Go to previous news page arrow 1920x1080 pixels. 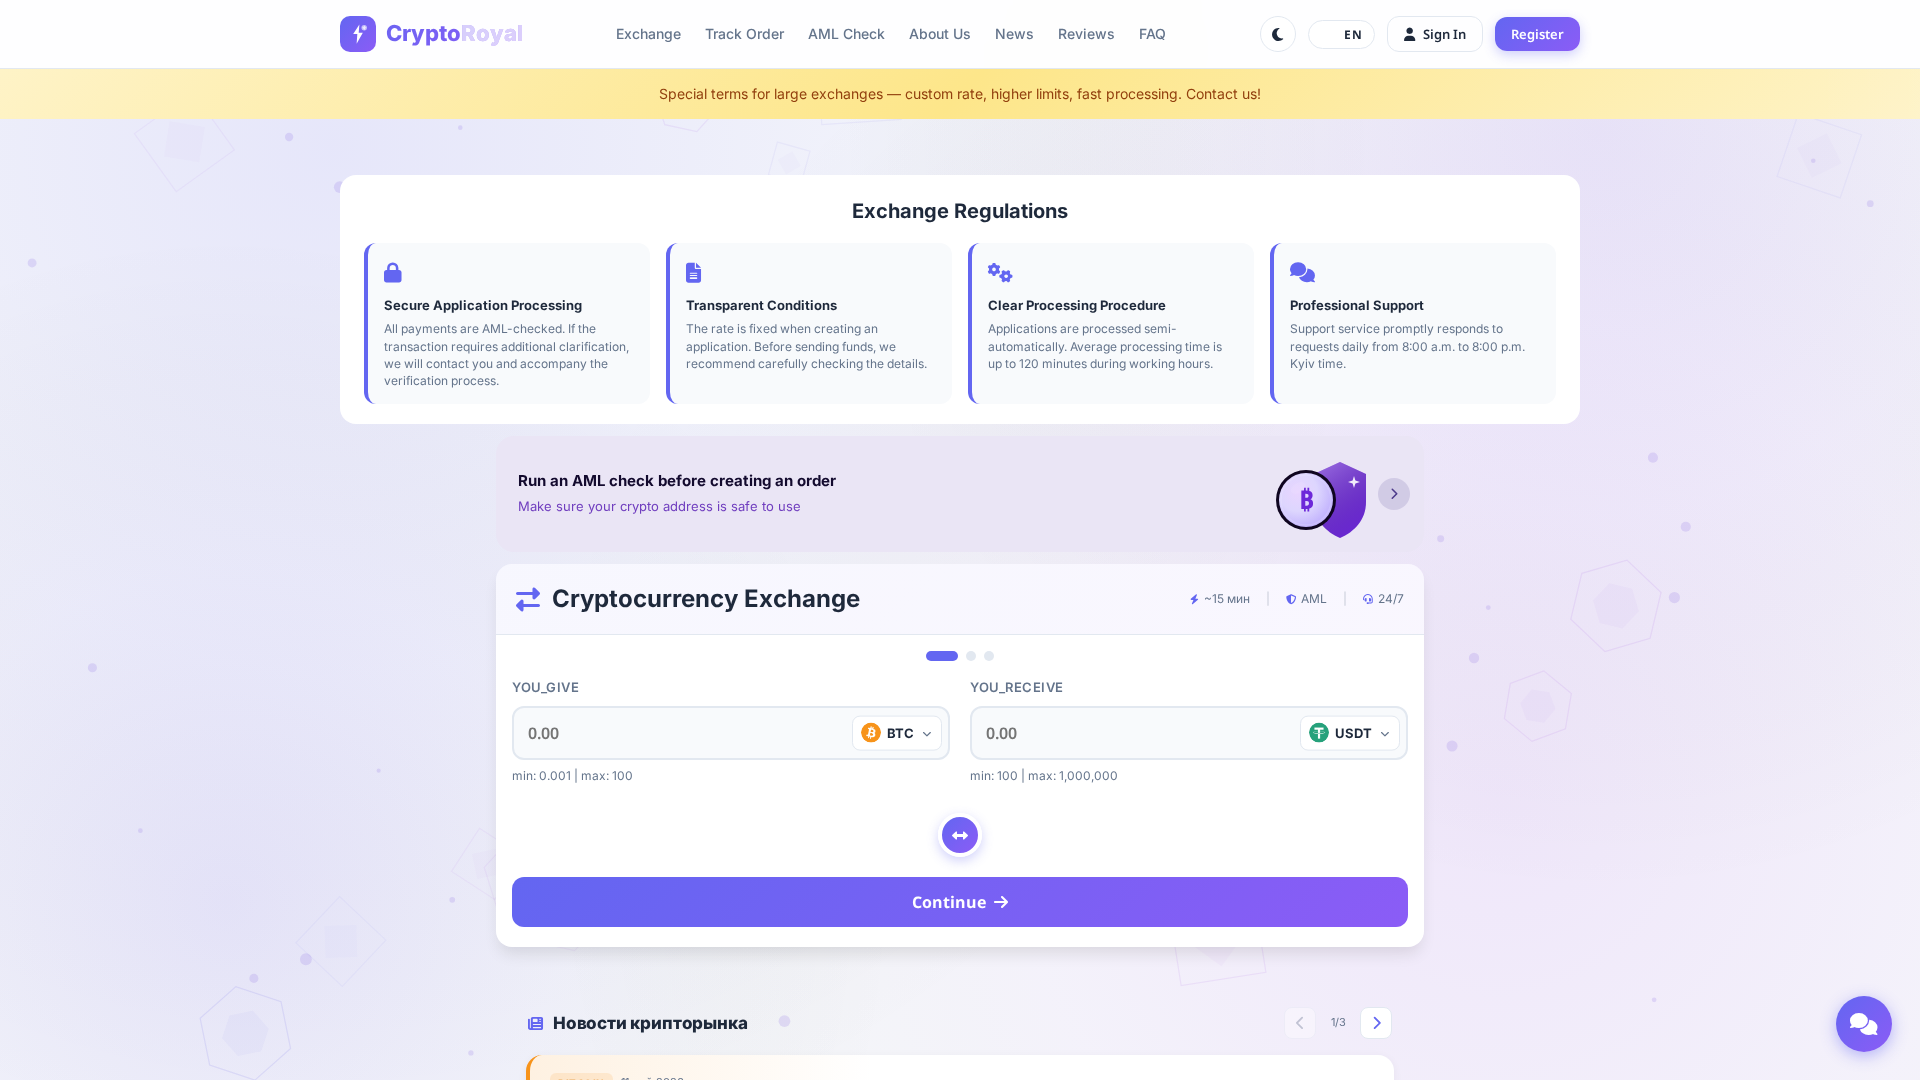coord(1300,1023)
